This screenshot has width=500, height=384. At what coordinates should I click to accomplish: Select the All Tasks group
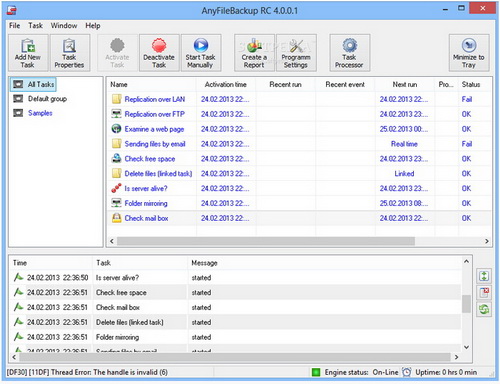pos(34,84)
